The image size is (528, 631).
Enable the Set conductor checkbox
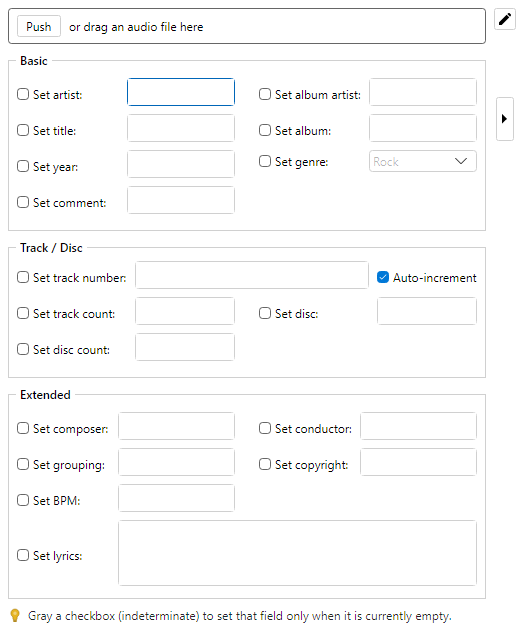tap(265, 428)
